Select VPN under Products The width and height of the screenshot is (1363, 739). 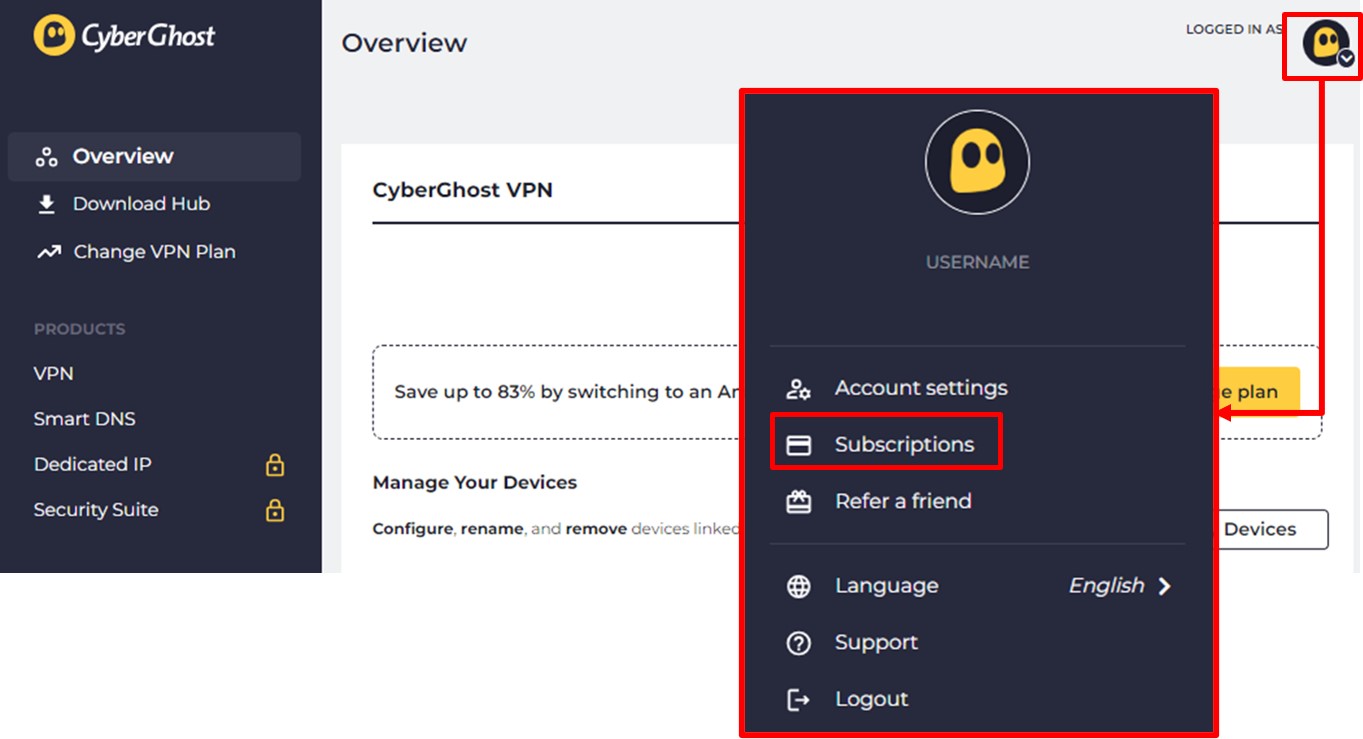[x=53, y=373]
